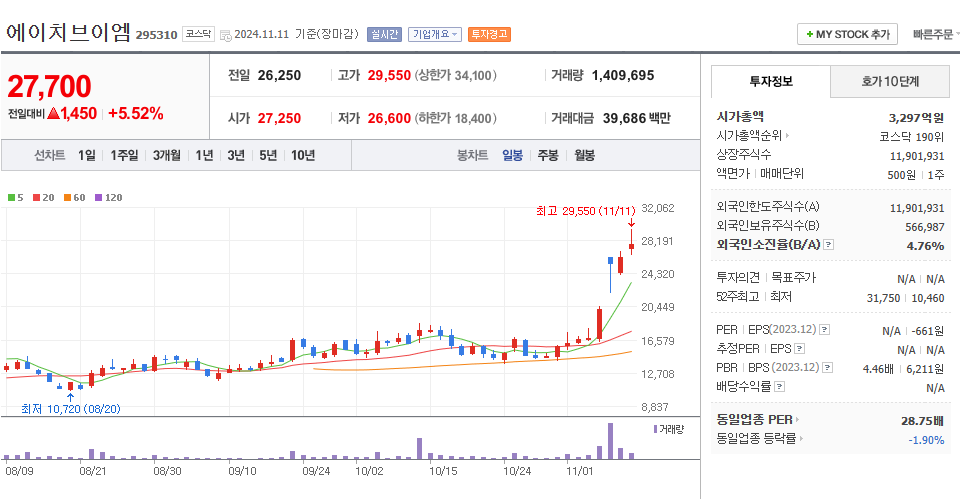Click the PBR value 4.46배

[878, 369]
